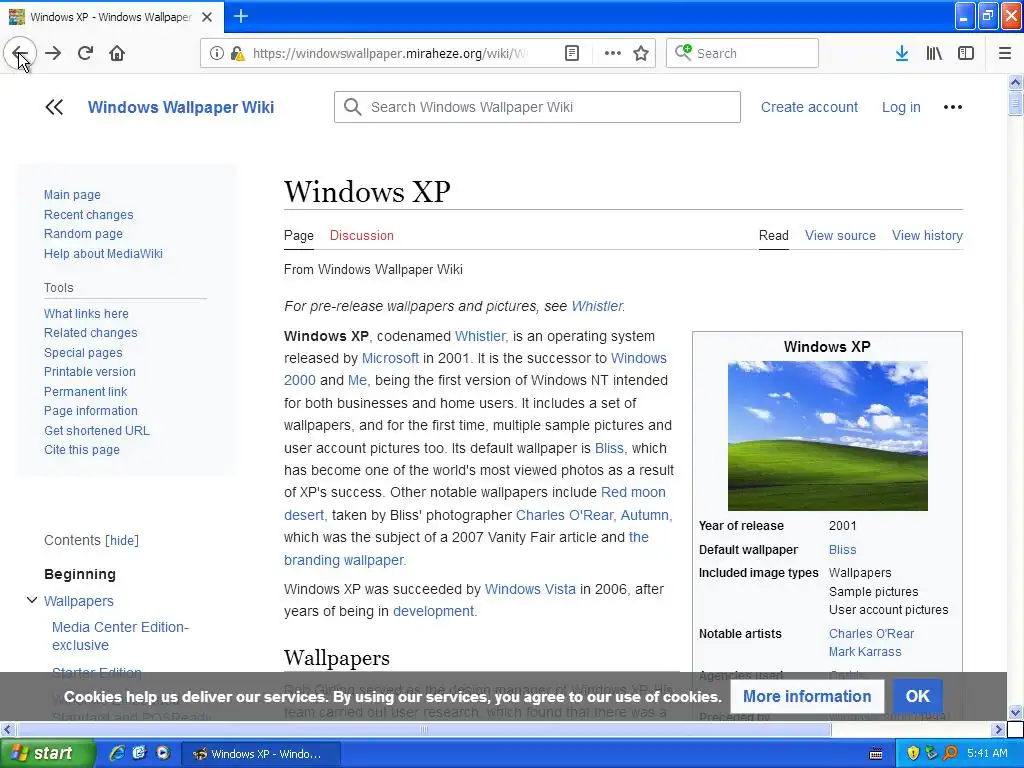1024x768 pixels.
Task: Toggle the browser sidebars icon
Action: pyautogui.click(x=966, y=53)
